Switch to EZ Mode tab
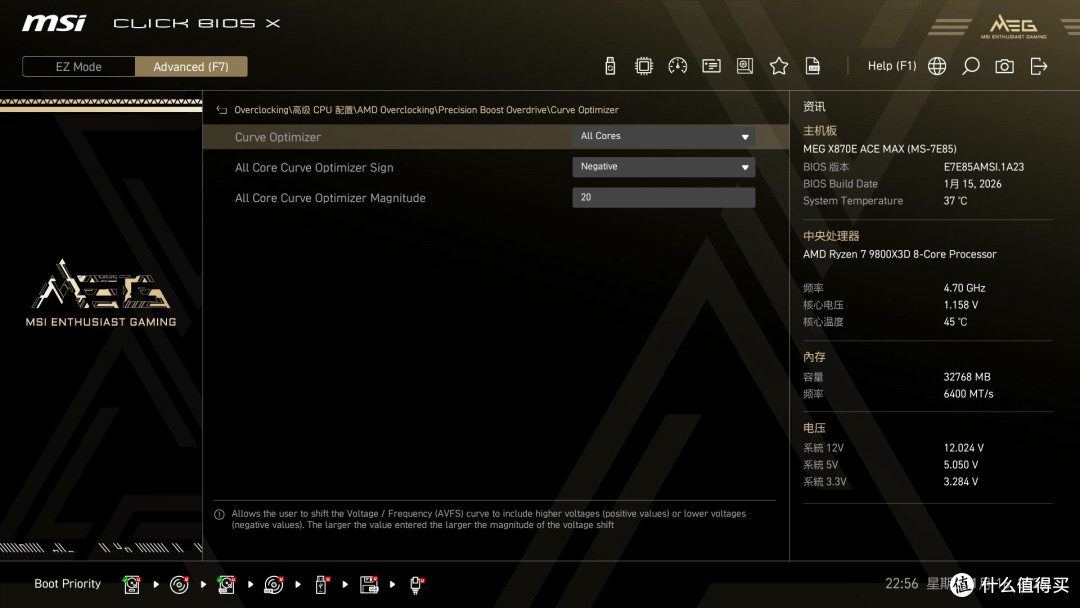The height and width of the screenshot is (608, 1080). pyautogui.click(x=79, y=67)
